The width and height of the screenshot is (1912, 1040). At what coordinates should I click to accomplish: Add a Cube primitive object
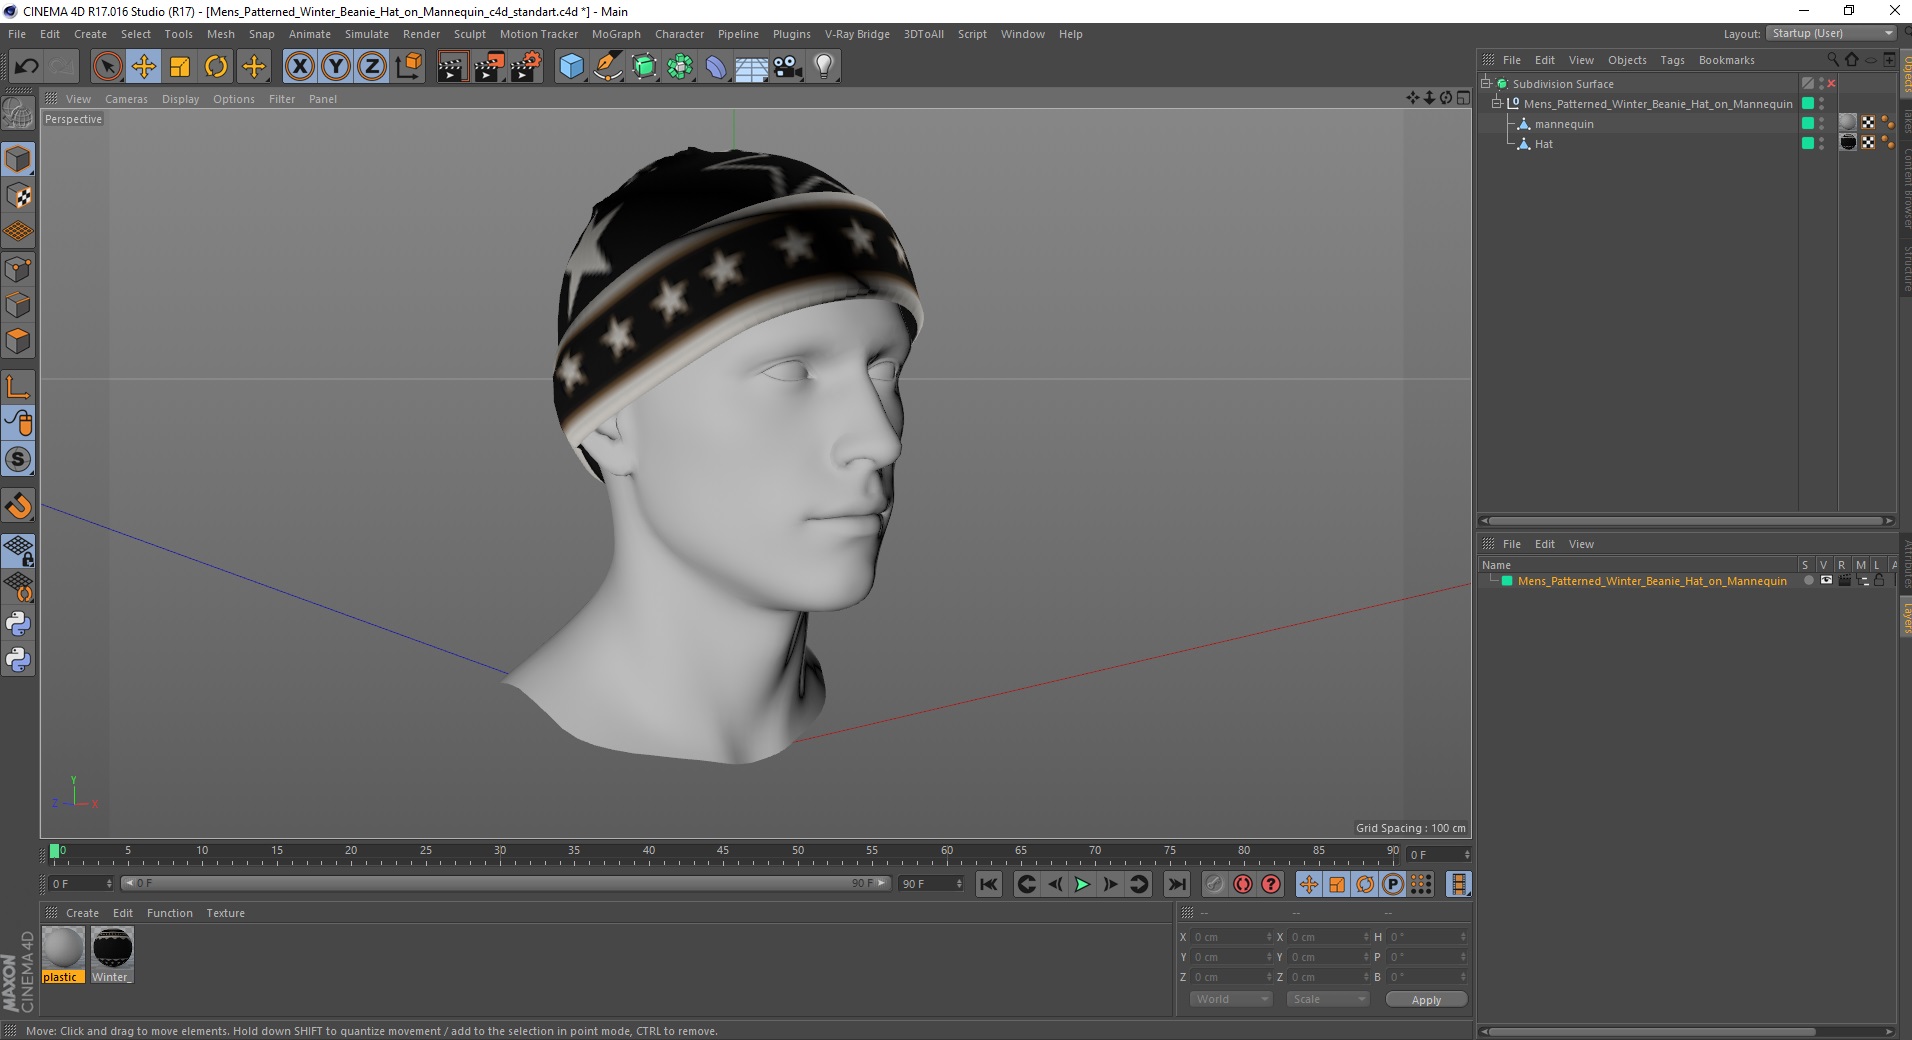tap(571, 67)
